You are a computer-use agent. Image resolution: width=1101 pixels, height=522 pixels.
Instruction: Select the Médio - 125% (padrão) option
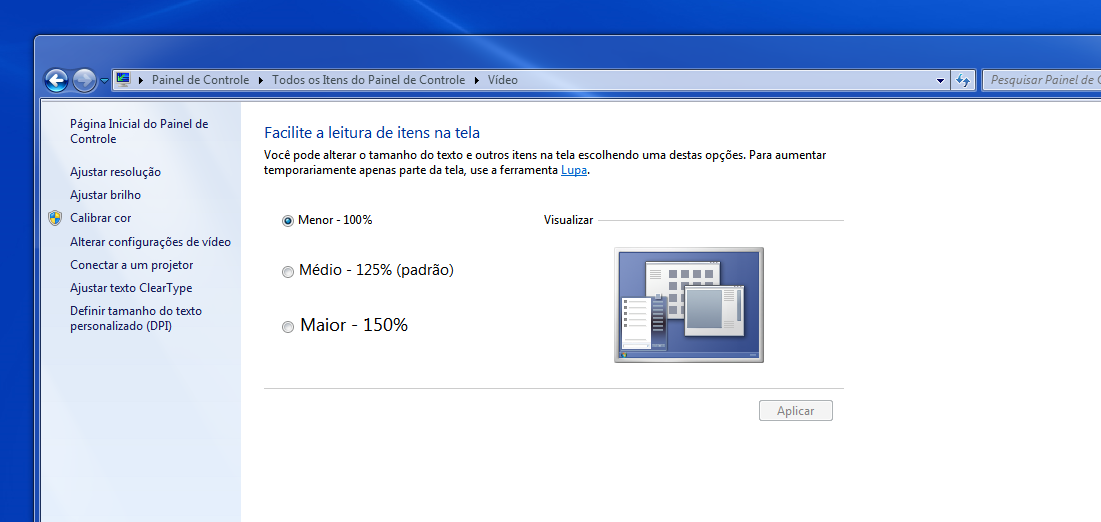[x=288, y=271]
